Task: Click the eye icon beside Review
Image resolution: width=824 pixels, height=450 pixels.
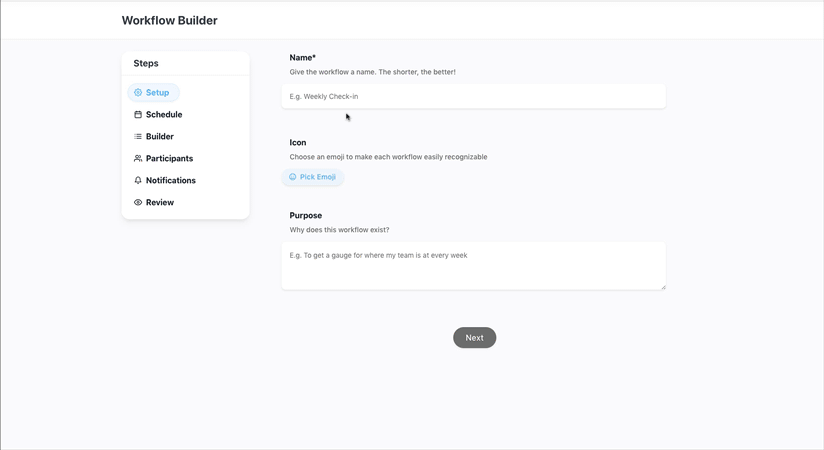Action: 138,202
